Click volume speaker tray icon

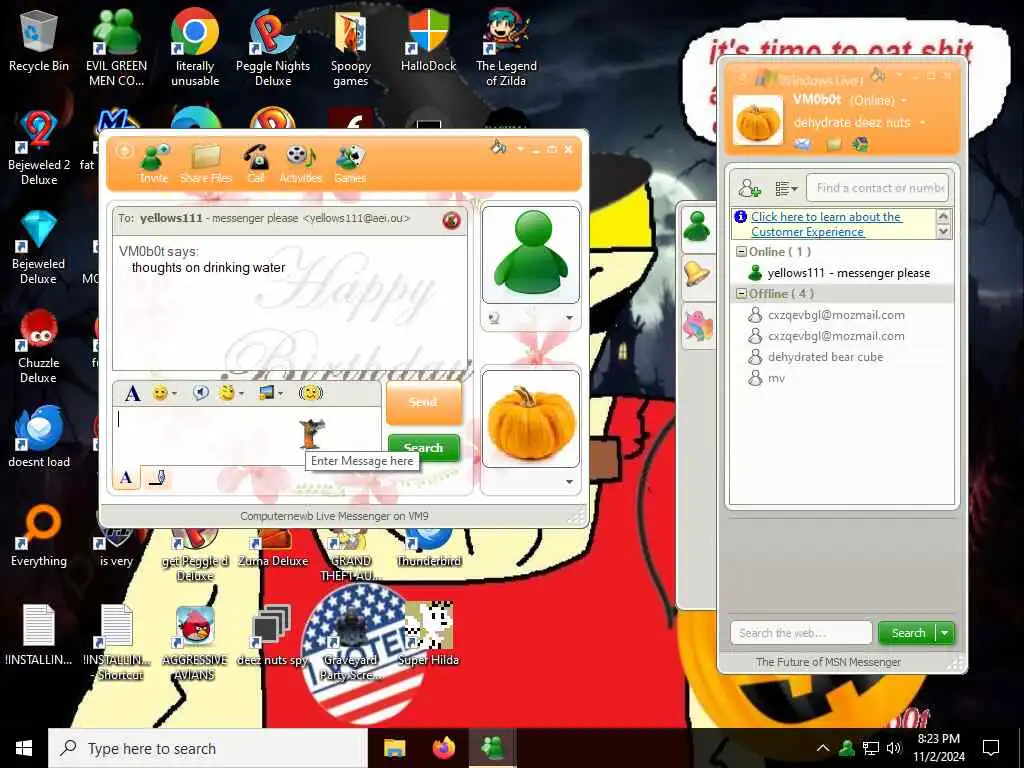click(894, 747)
